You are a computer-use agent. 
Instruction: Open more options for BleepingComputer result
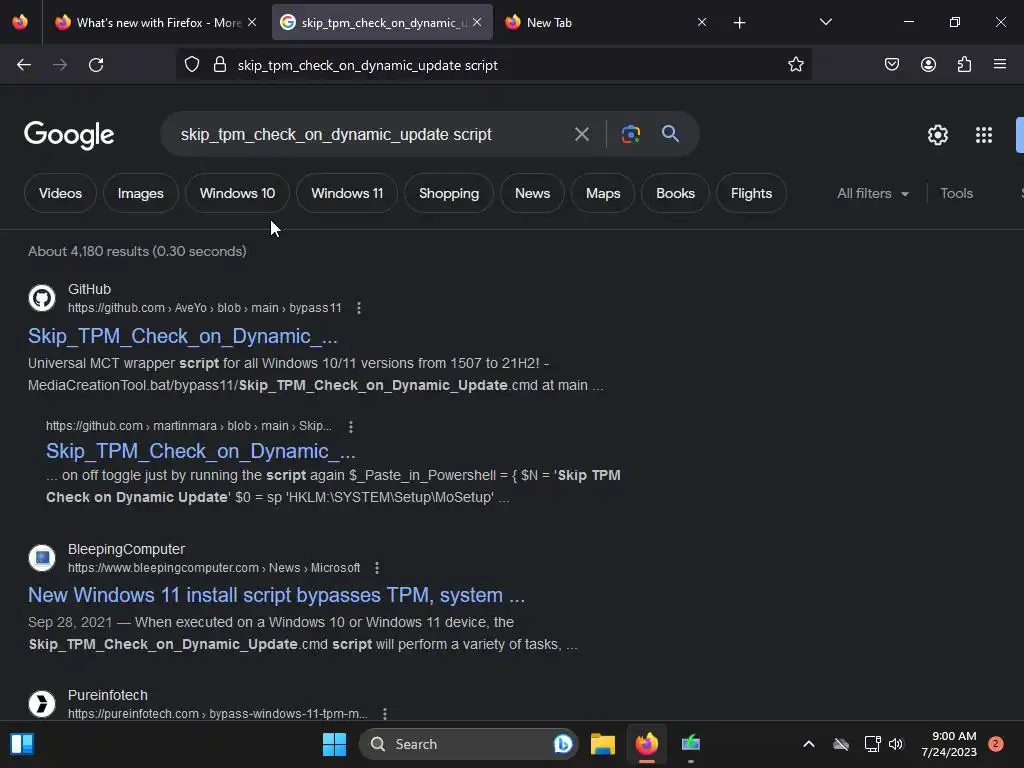click(377, 568)
